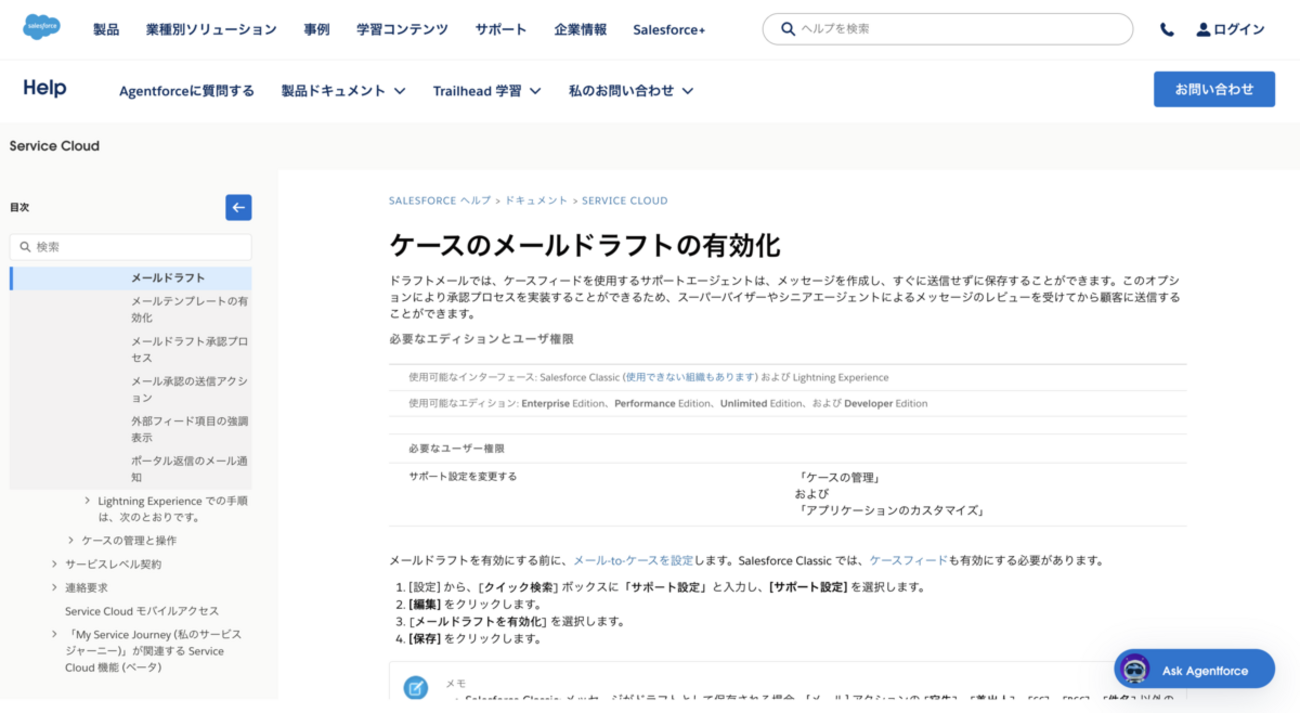Open the ケースフィード link

[x=908, y=561]
